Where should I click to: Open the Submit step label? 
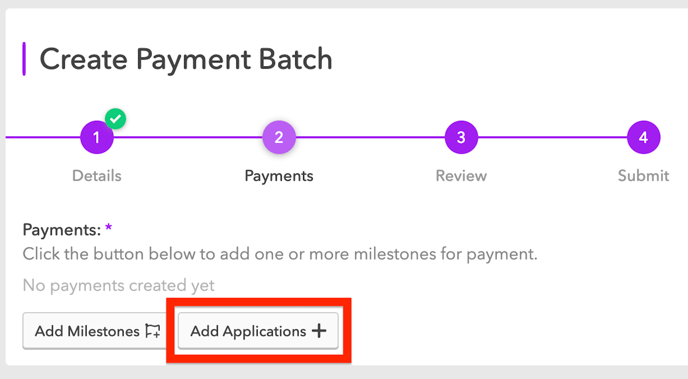tap(643, 176)
